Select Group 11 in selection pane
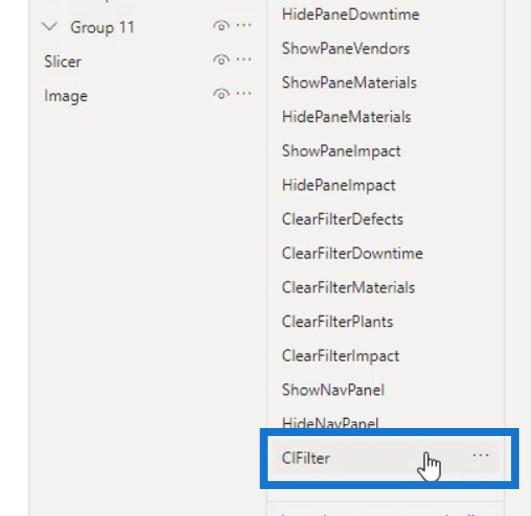 click(x=102, y=27)
